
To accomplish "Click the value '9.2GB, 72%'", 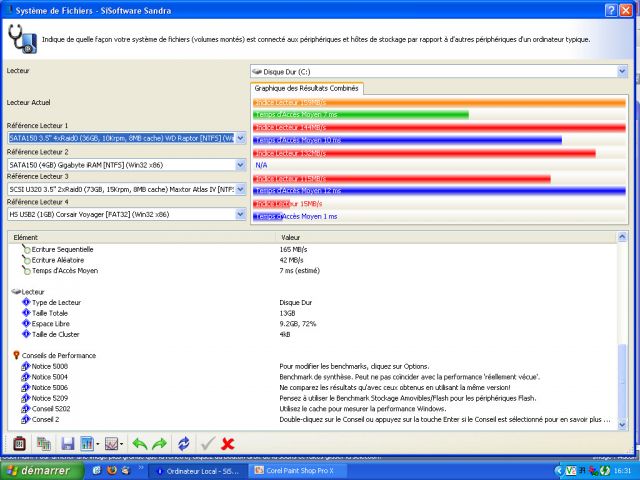I will pyautogui.click(x=298, y=324).
